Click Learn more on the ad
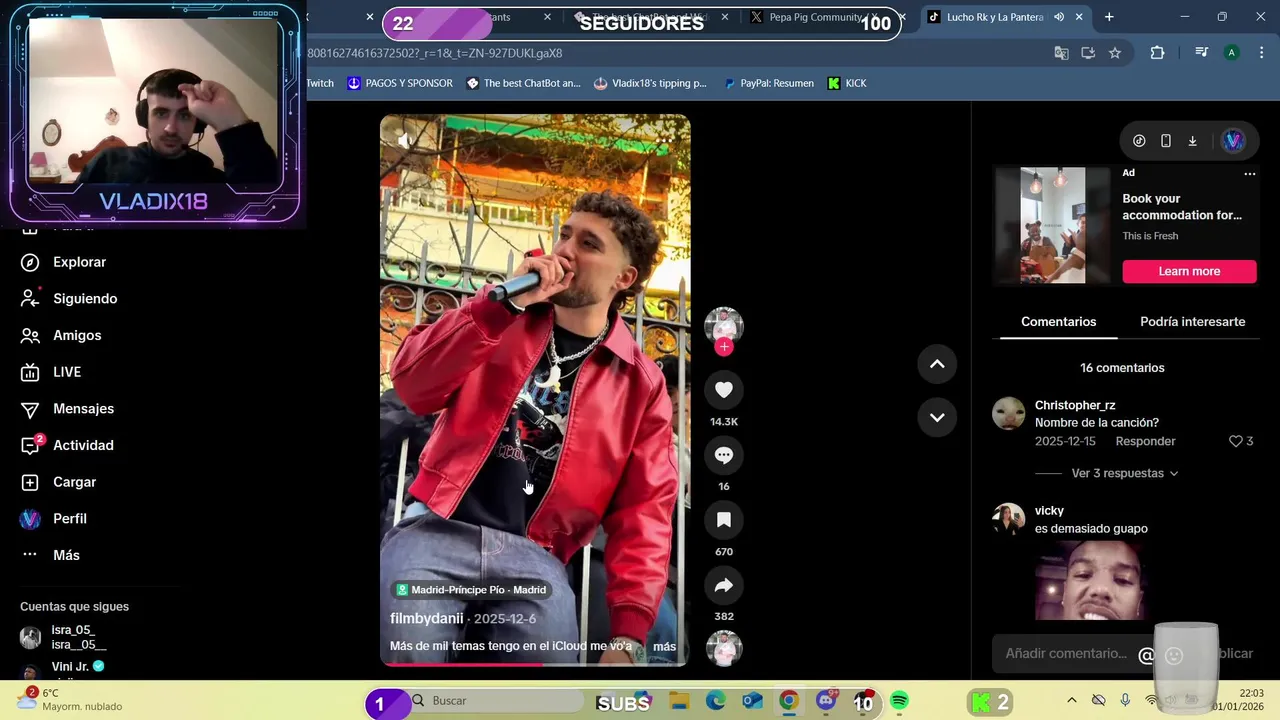Screen dimensions: 1280x720 (x=1189, y=271)
